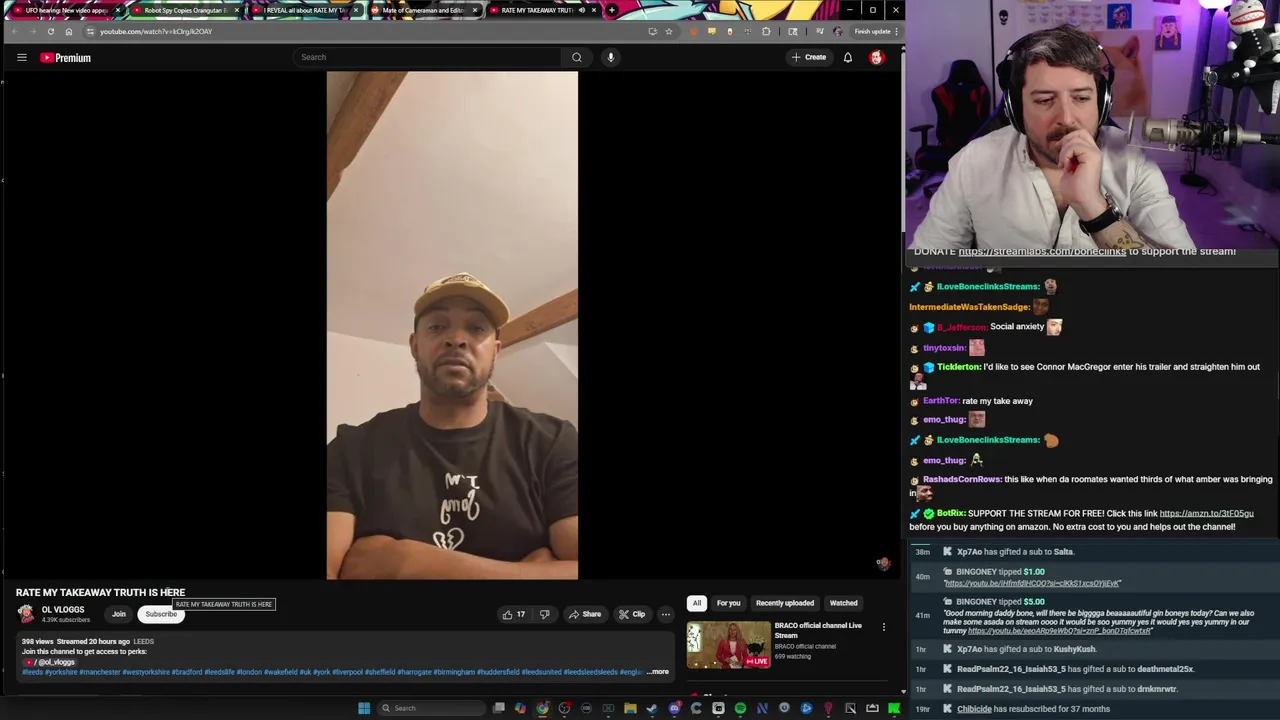Open OL VLOGGS channel avatar
The image size is (1280, 720).
tap(26, 614)
